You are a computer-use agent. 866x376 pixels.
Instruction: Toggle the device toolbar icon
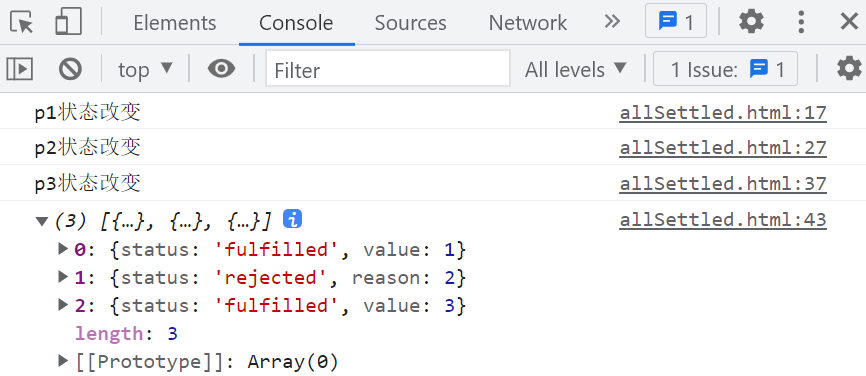(x=68, y=22)
